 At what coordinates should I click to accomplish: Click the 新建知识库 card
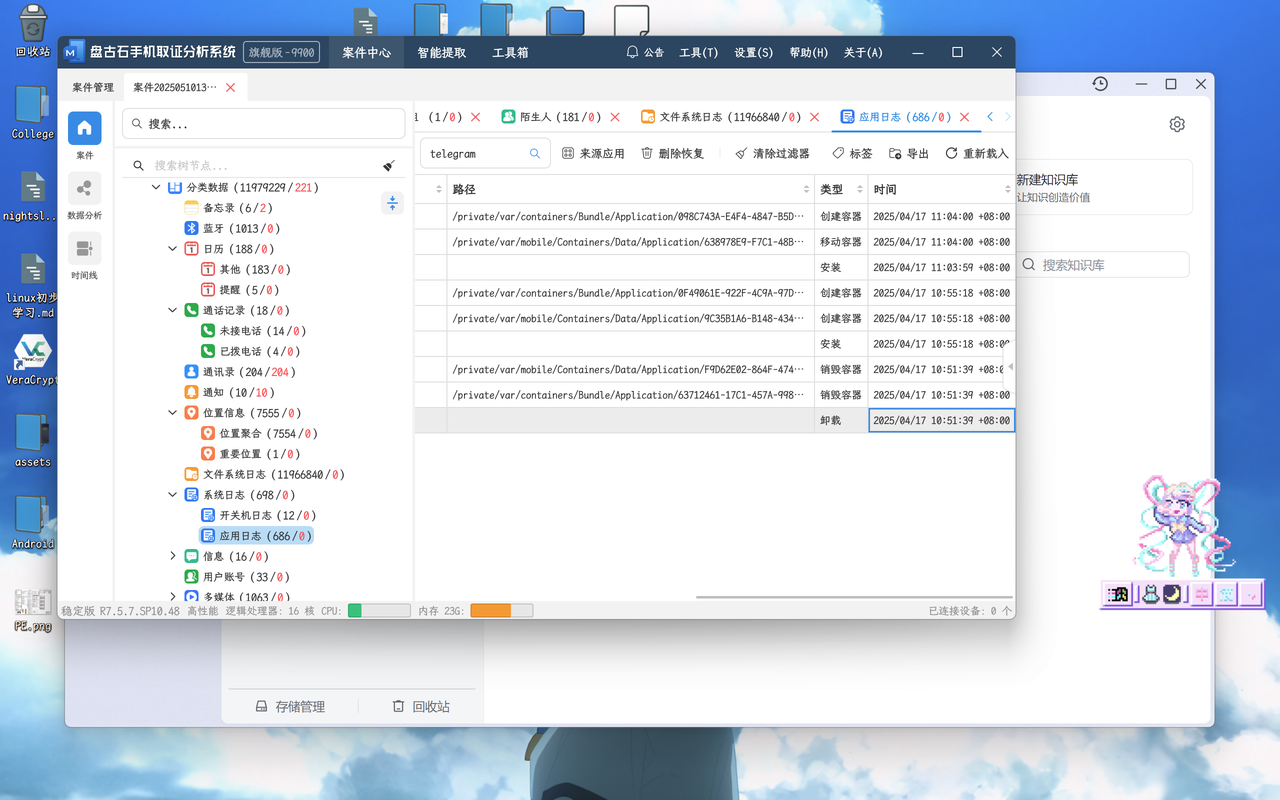[1104, 187]
